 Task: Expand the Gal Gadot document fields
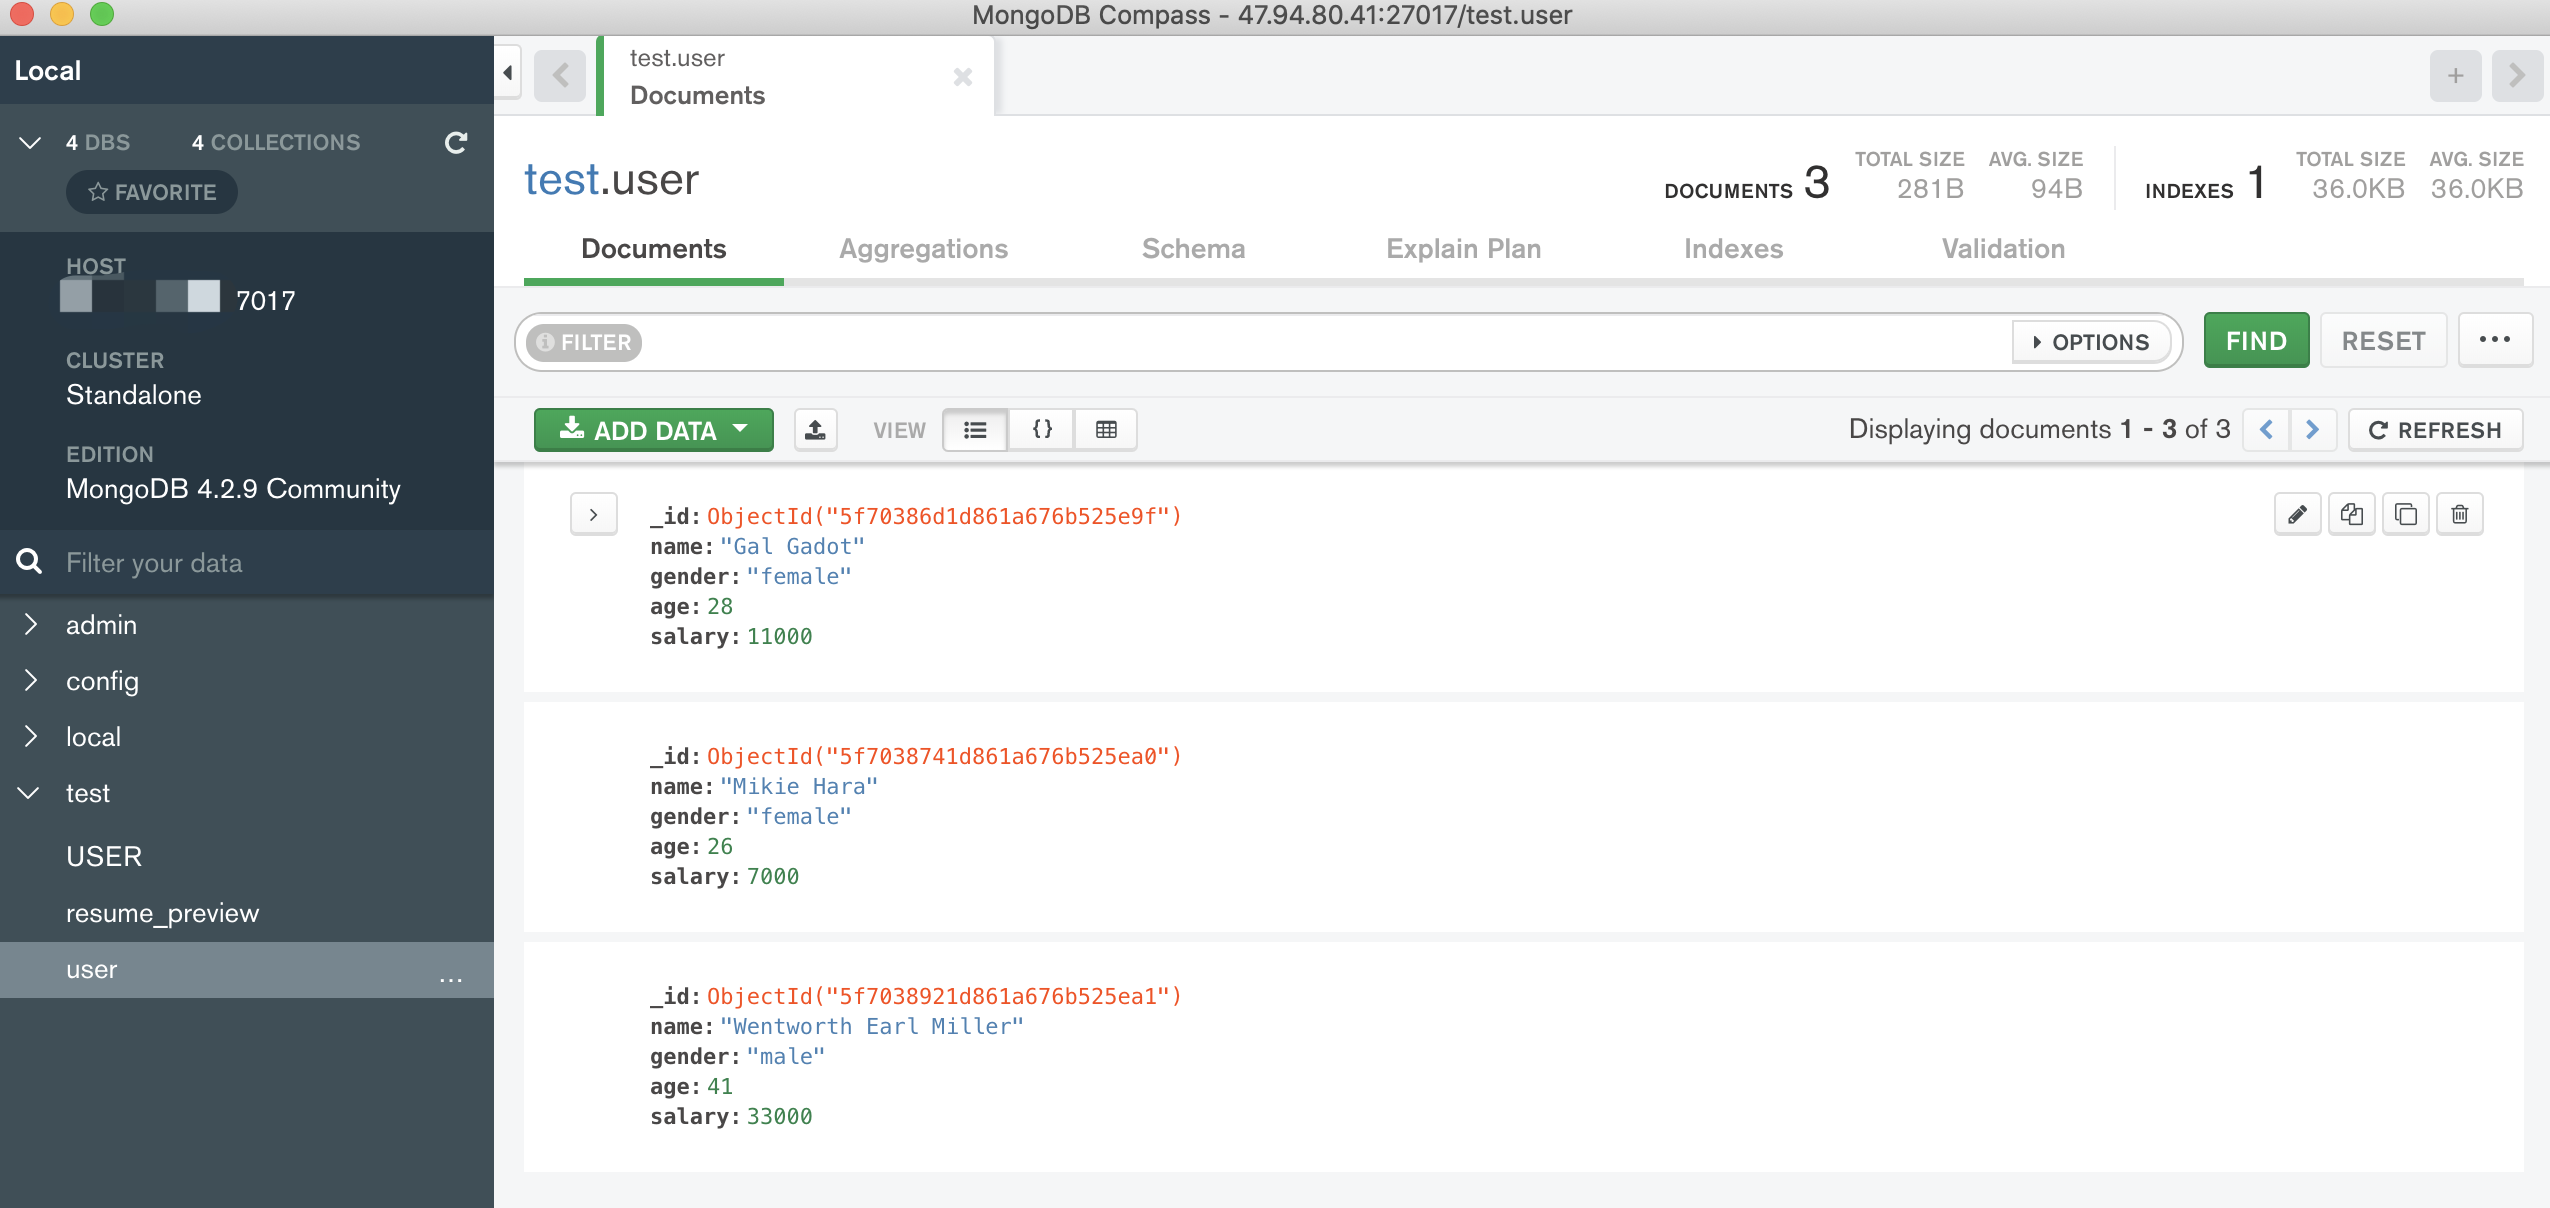pos(594,515)
